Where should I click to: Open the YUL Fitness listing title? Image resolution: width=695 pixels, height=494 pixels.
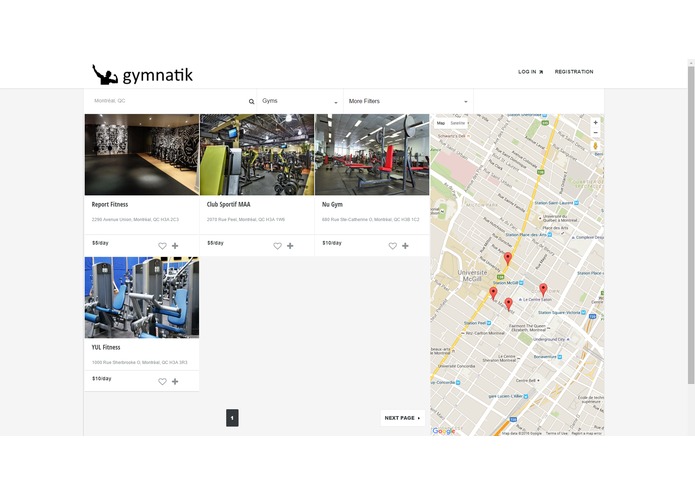click(x=106, y=347)
